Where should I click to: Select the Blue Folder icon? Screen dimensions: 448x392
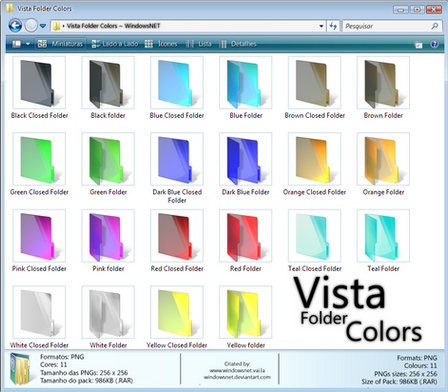pos(246,83)
